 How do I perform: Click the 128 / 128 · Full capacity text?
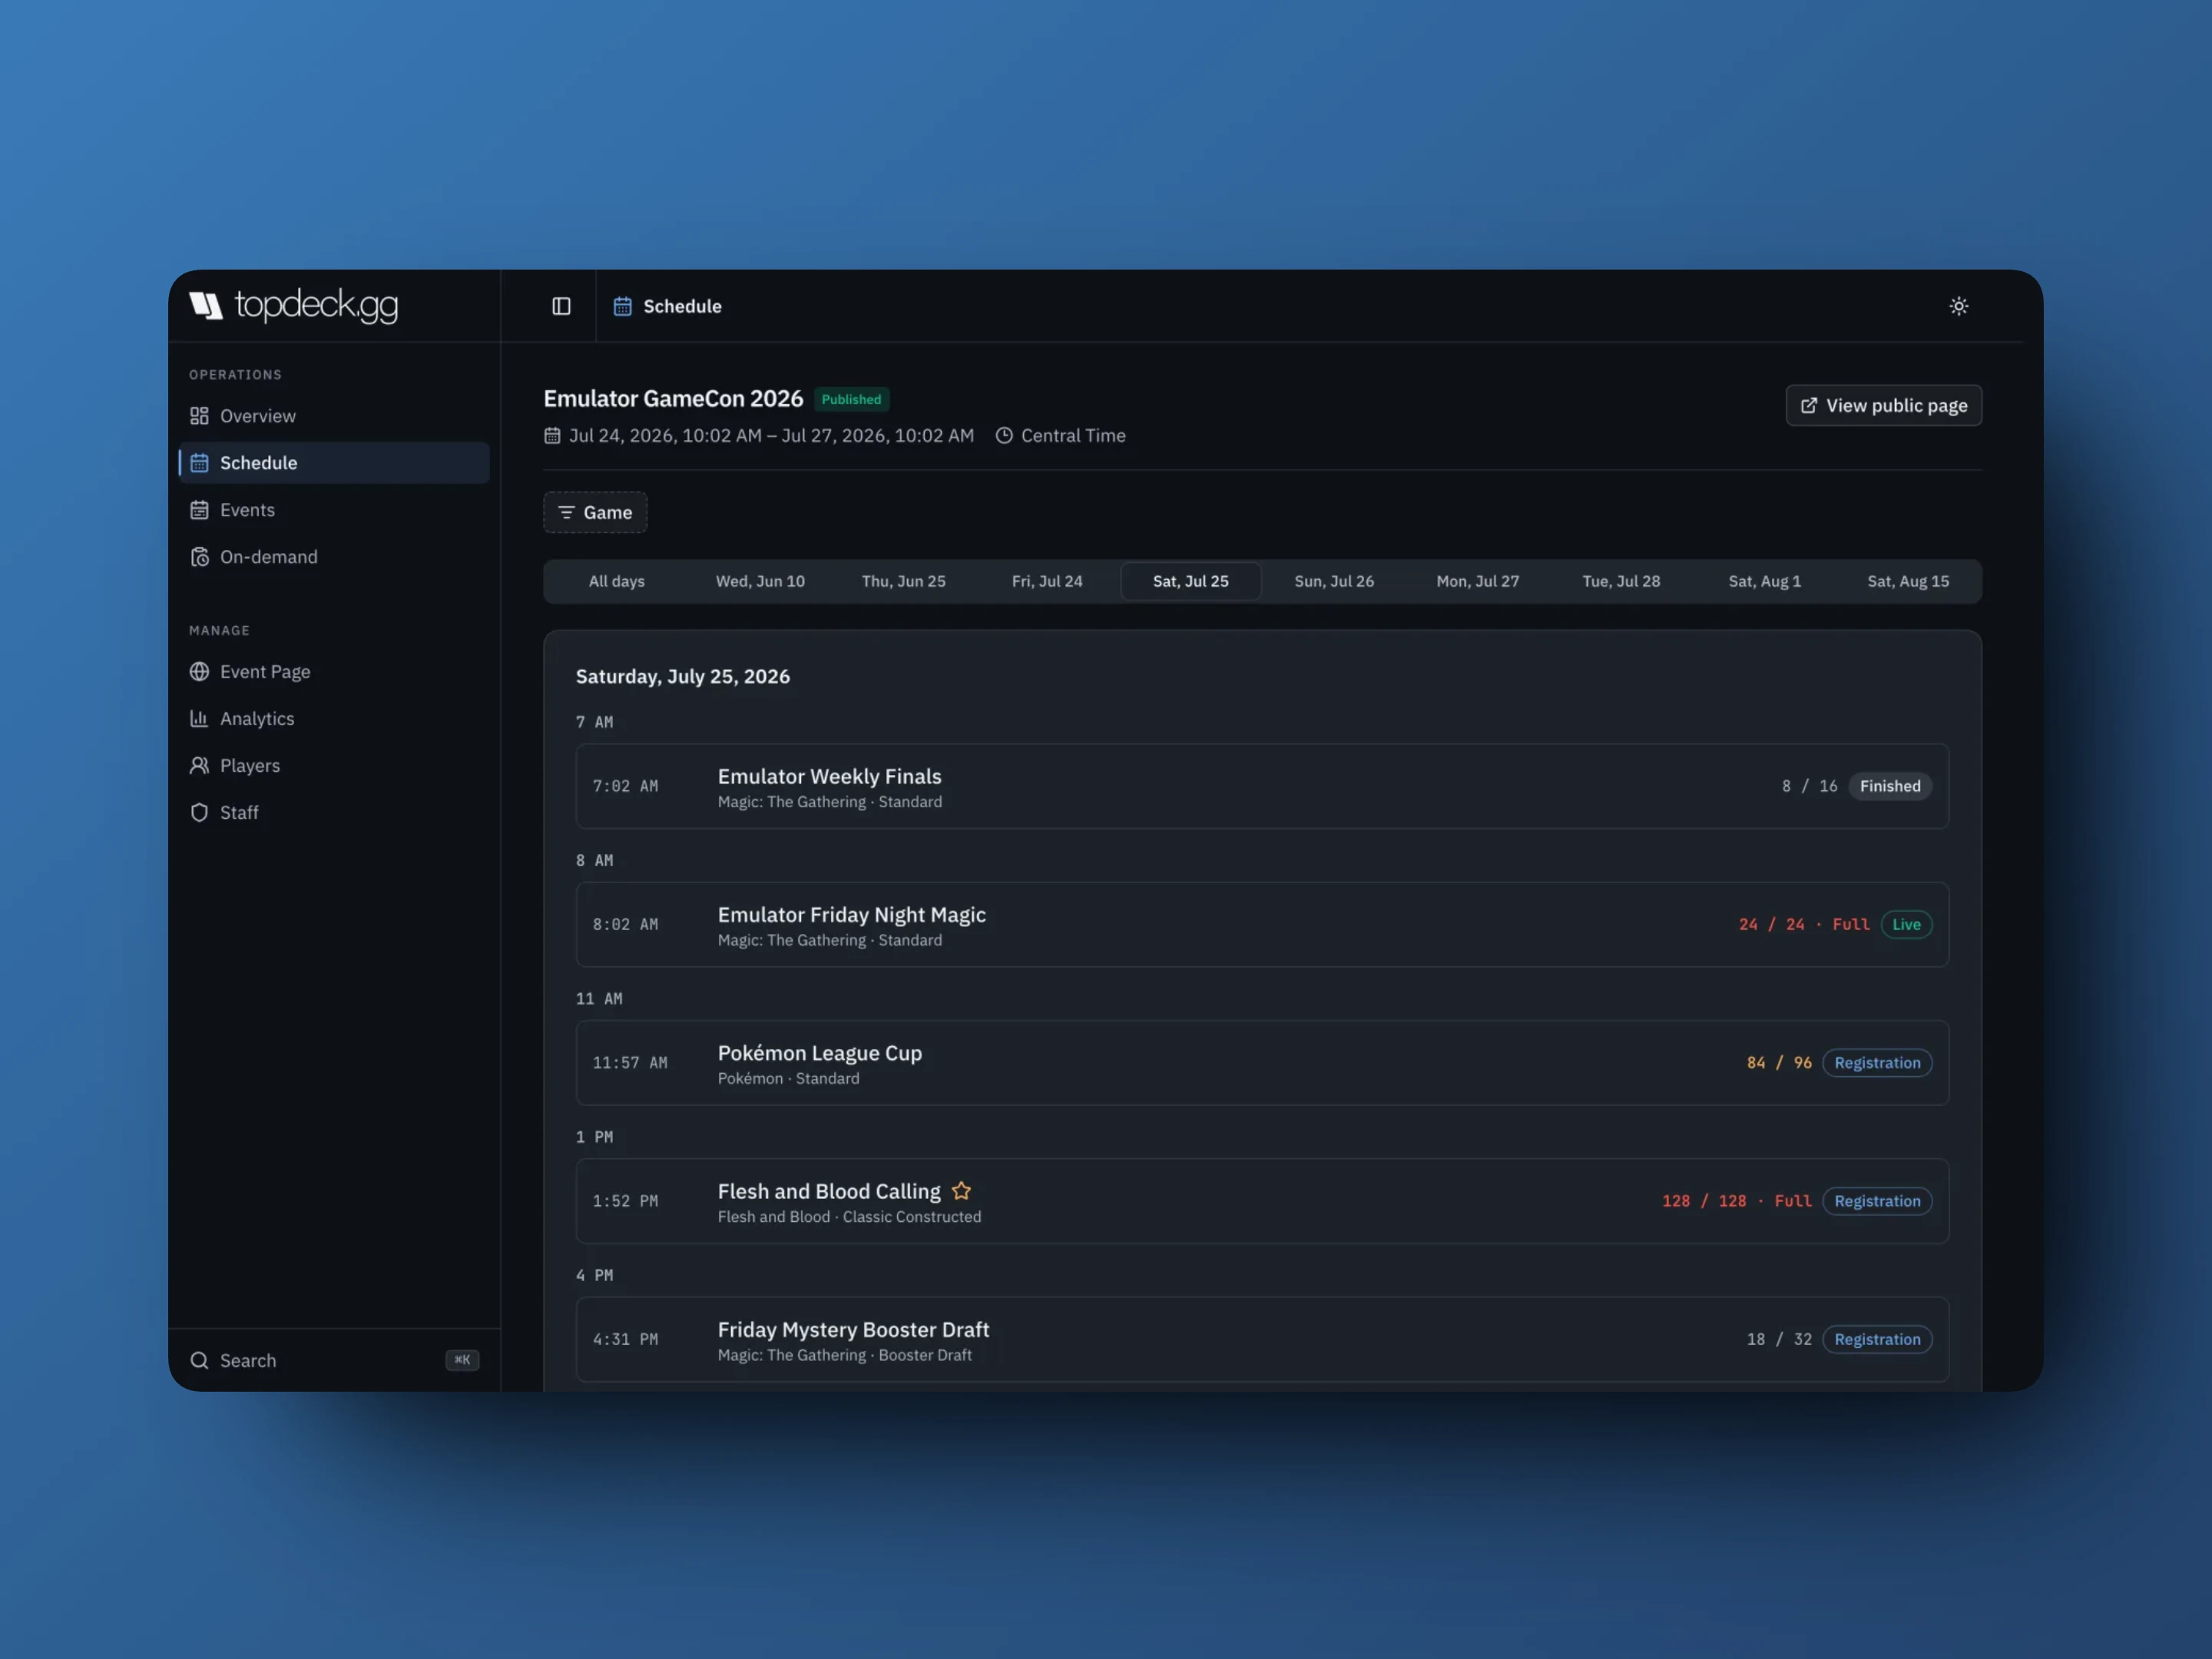1736,1201
